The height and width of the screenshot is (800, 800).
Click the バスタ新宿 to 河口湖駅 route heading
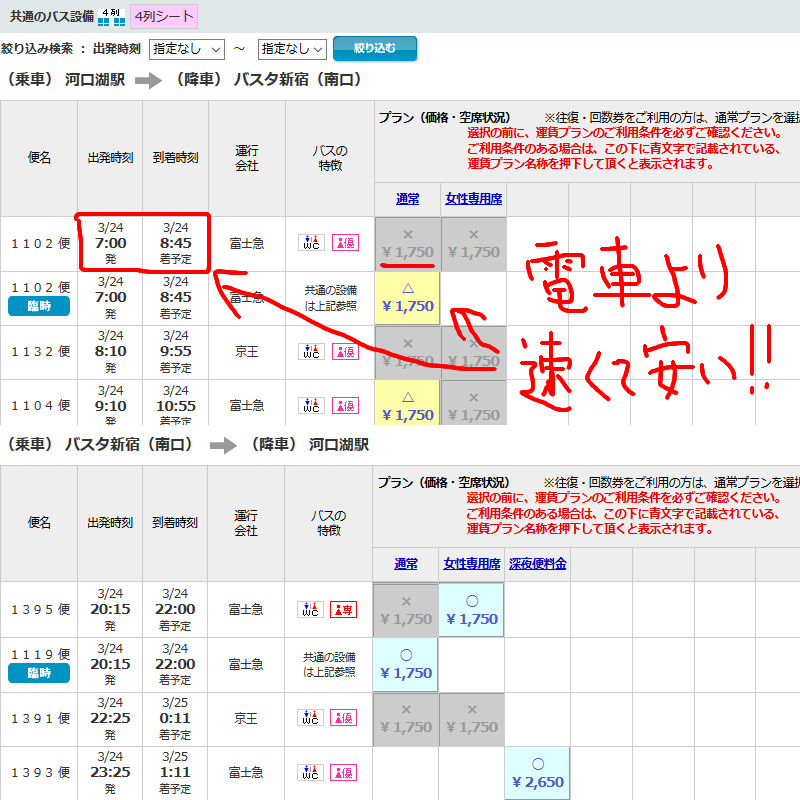[x=188, y=444]
